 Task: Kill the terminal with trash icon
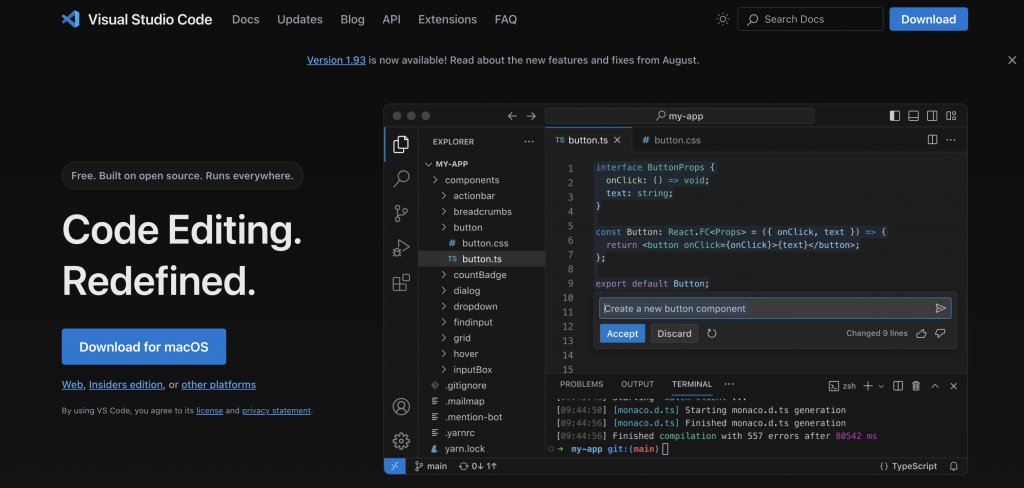click(916, 385)
